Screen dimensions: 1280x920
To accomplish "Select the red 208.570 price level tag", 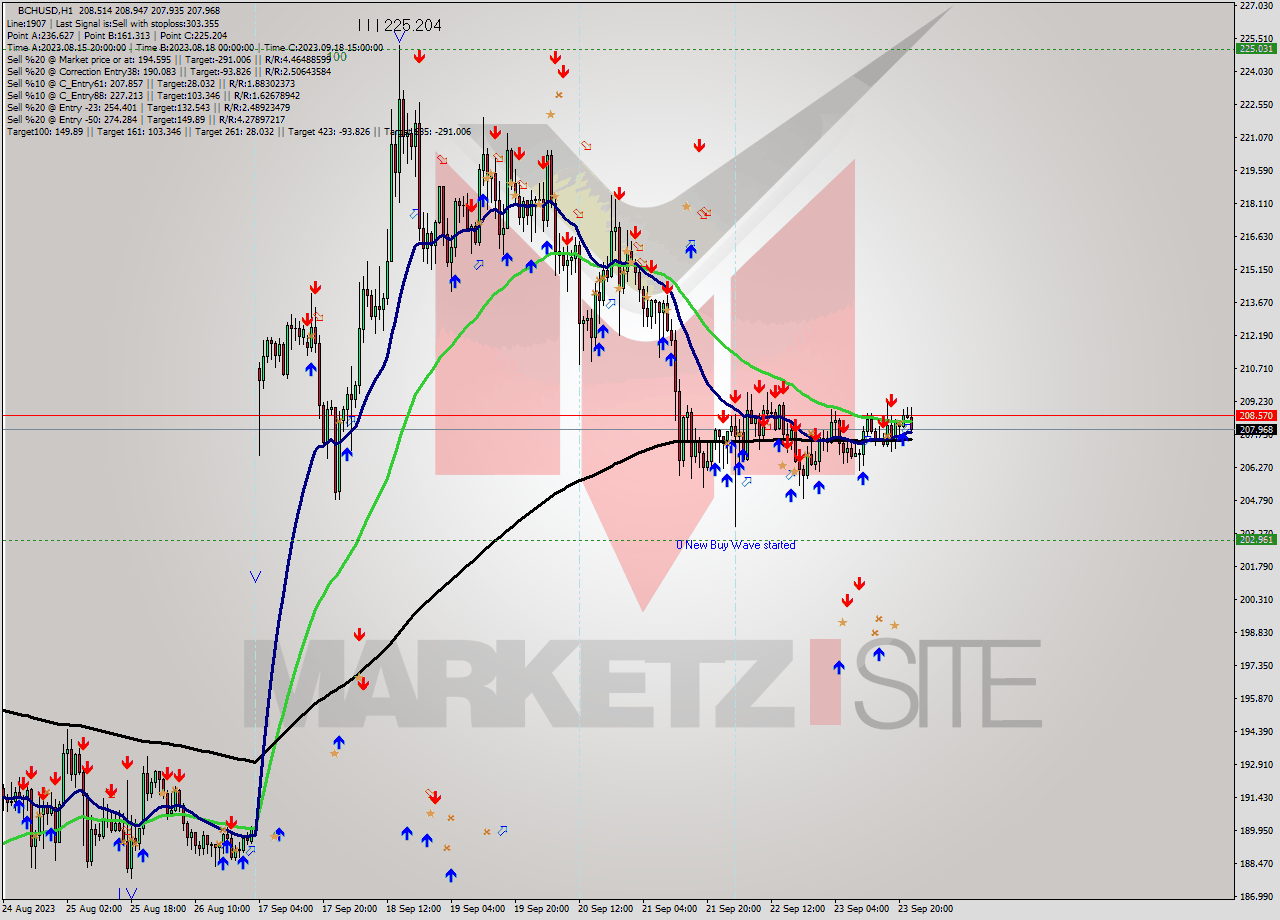I will (1256, 415).
